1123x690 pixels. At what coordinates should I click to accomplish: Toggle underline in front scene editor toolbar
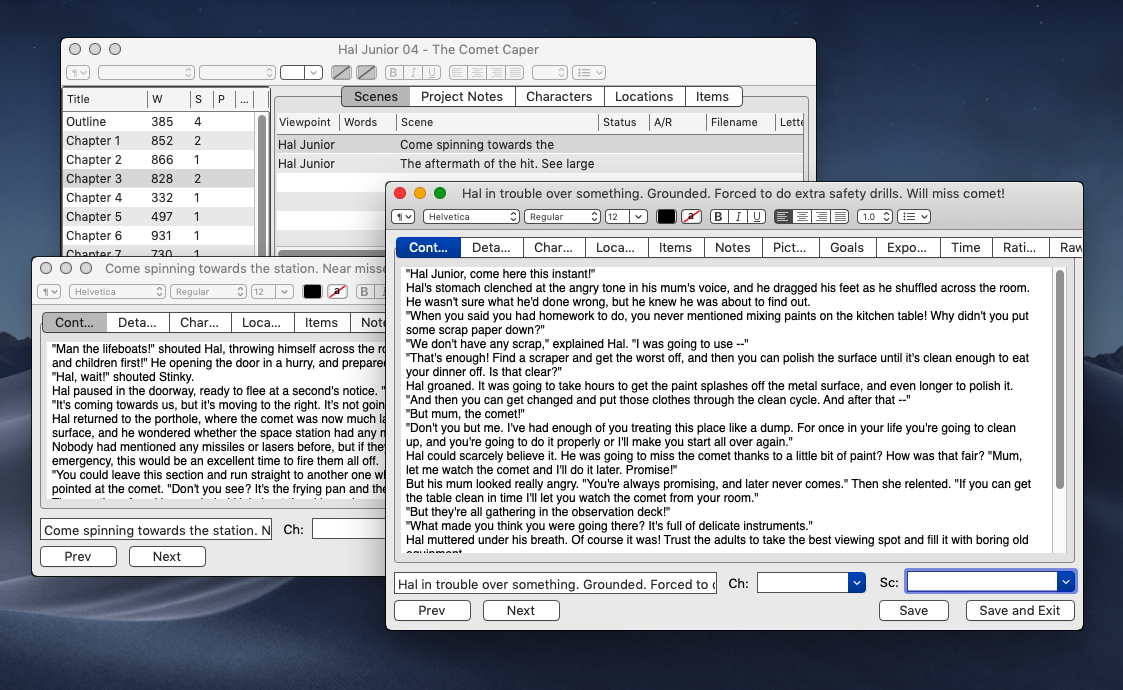pos(756,216)
